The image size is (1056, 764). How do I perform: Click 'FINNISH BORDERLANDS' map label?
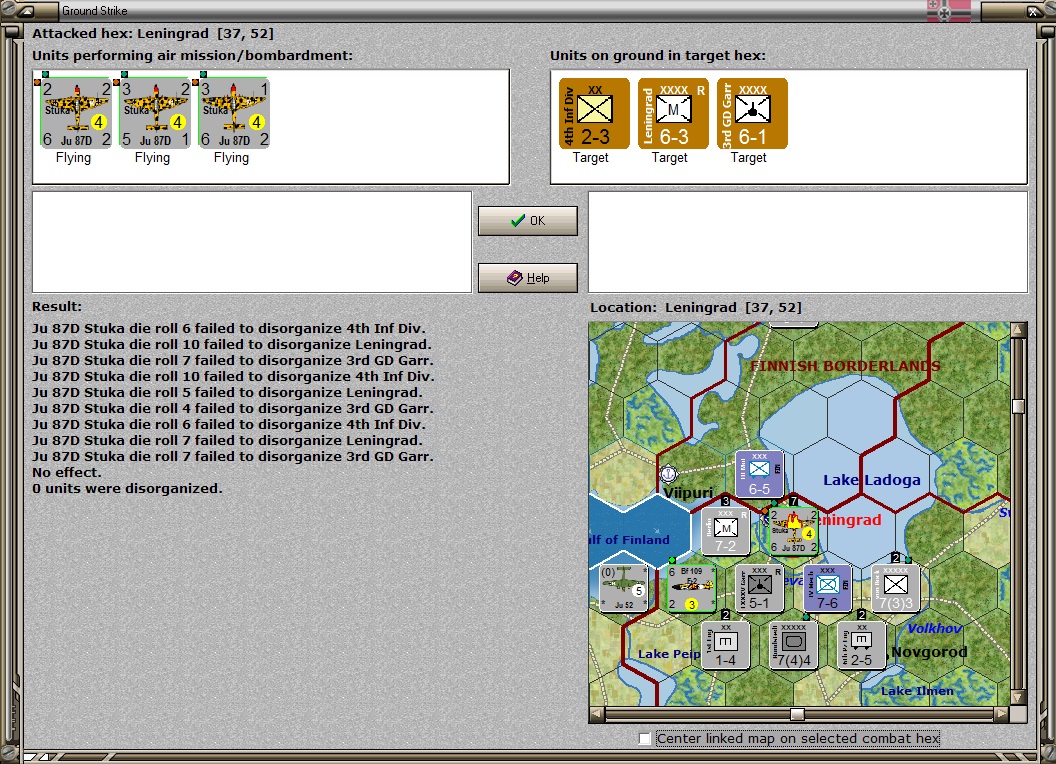pos(845,367)
